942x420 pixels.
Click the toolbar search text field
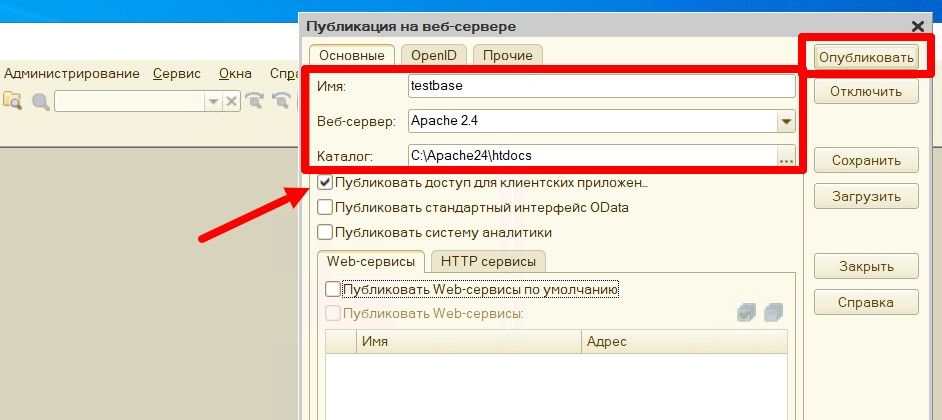130,102
